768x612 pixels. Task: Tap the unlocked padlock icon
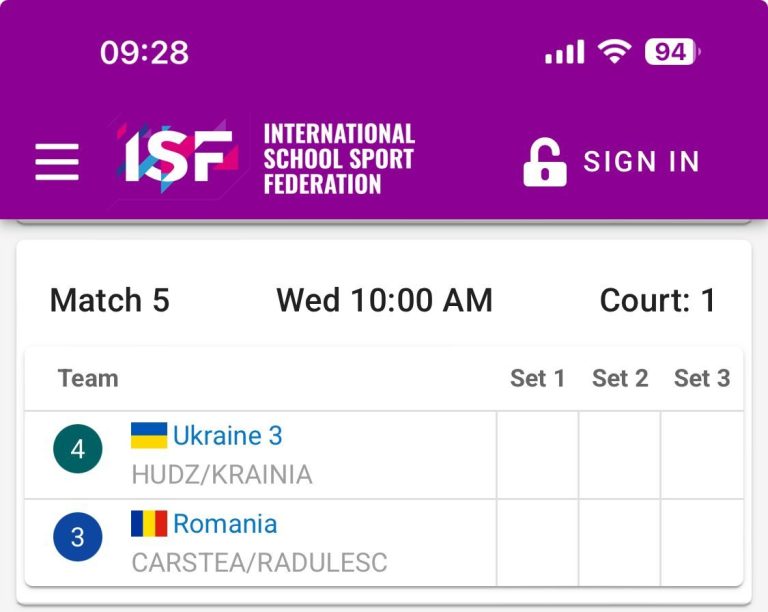coord(545,162)
